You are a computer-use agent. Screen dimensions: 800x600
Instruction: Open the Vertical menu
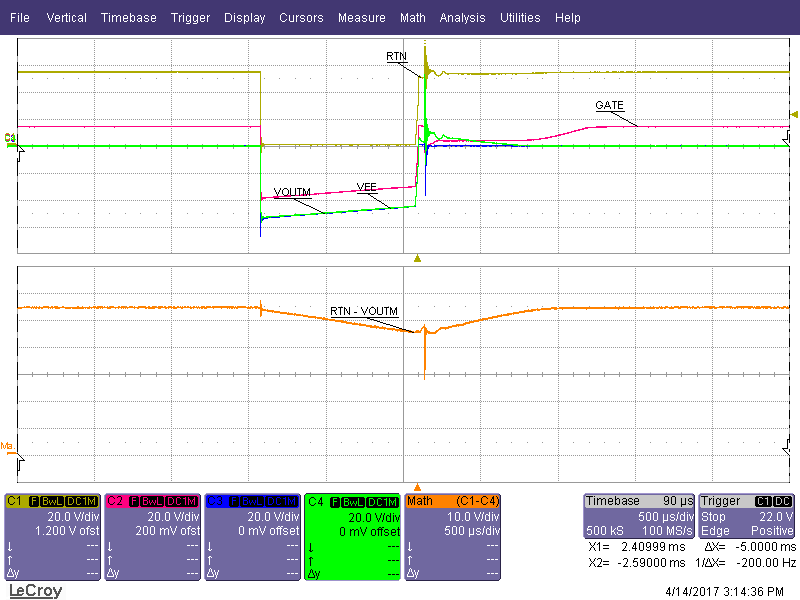click(66, 18)
